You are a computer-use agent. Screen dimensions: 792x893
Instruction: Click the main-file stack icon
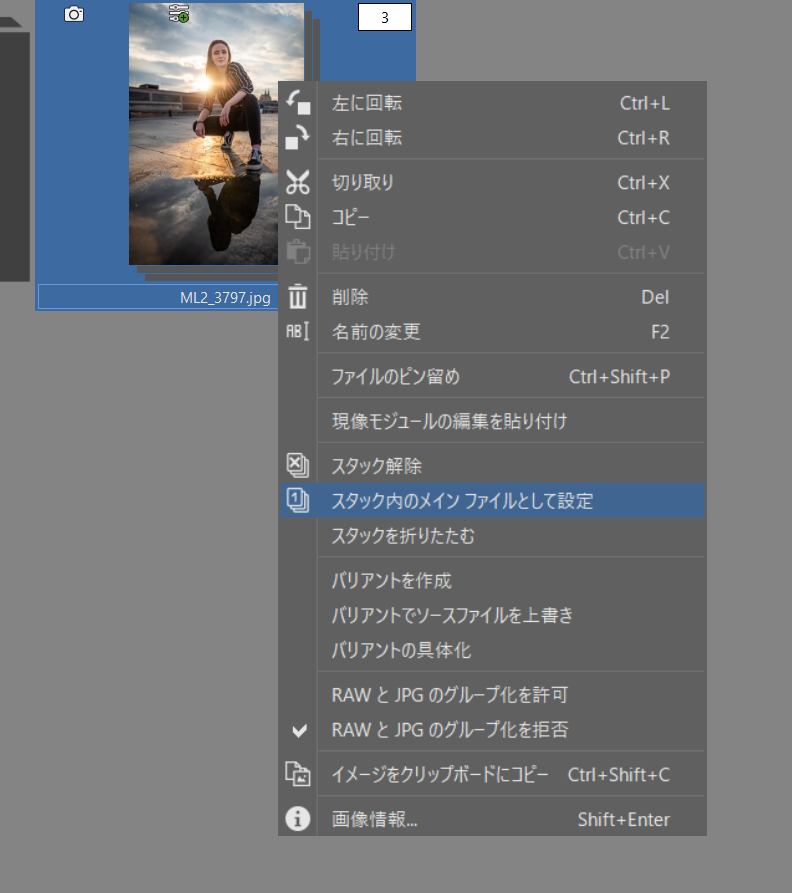(x=298, y=501)
